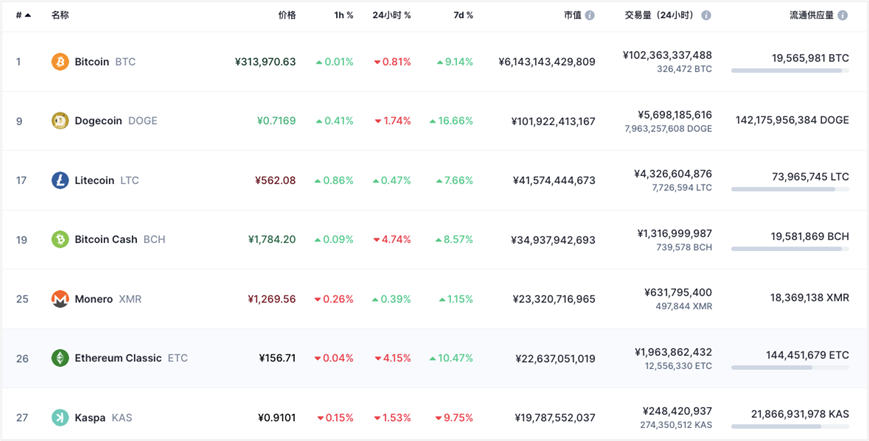
Task: Open Bitcoin market cap value link
Action: click(546, 62)
